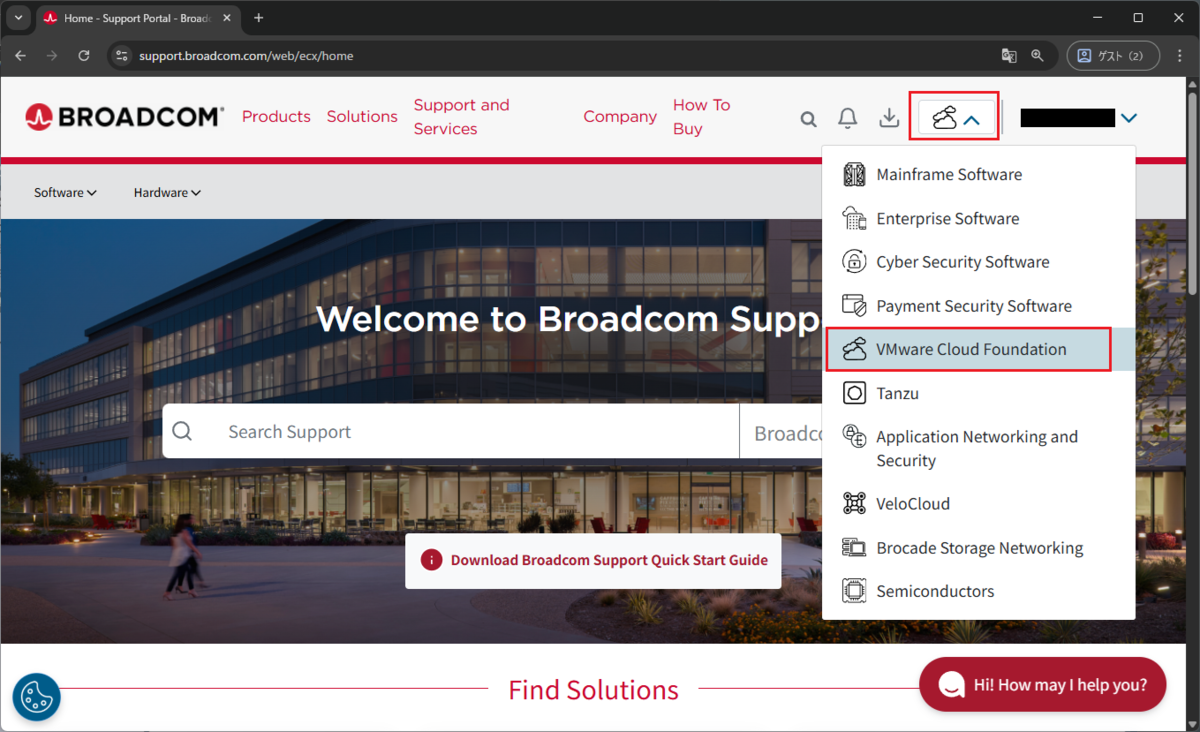Image resolution: width=1200 pixels, height=732 pixels.
Task: Click the search icon in Search Support box
Action: tap(182, 432)
